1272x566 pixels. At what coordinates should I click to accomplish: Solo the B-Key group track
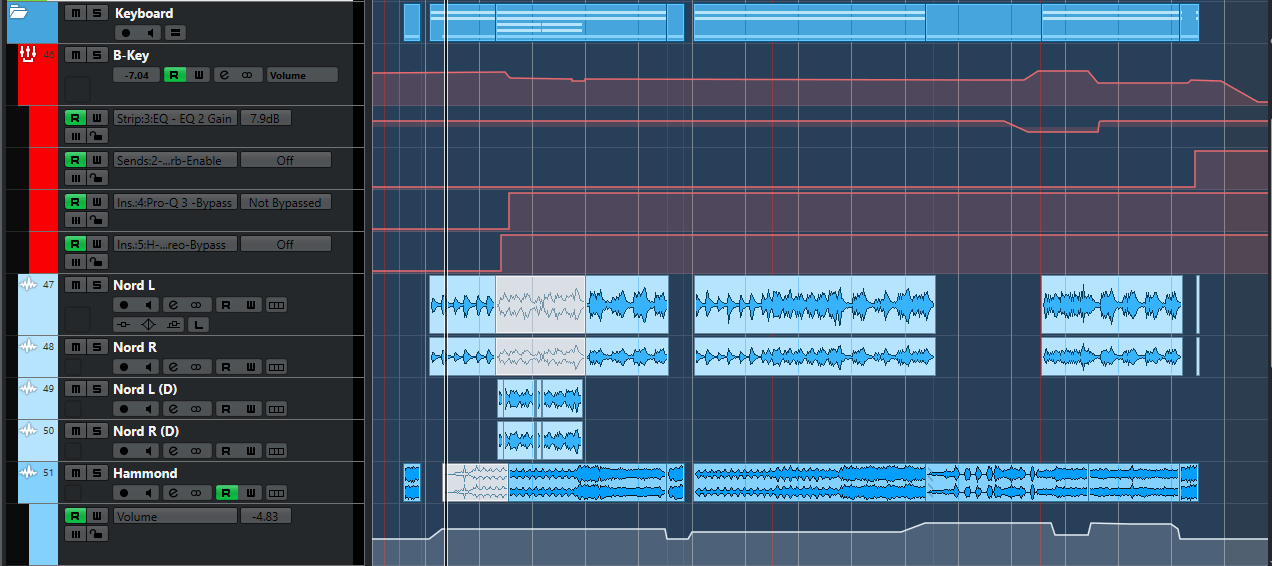tap(96, 55)
